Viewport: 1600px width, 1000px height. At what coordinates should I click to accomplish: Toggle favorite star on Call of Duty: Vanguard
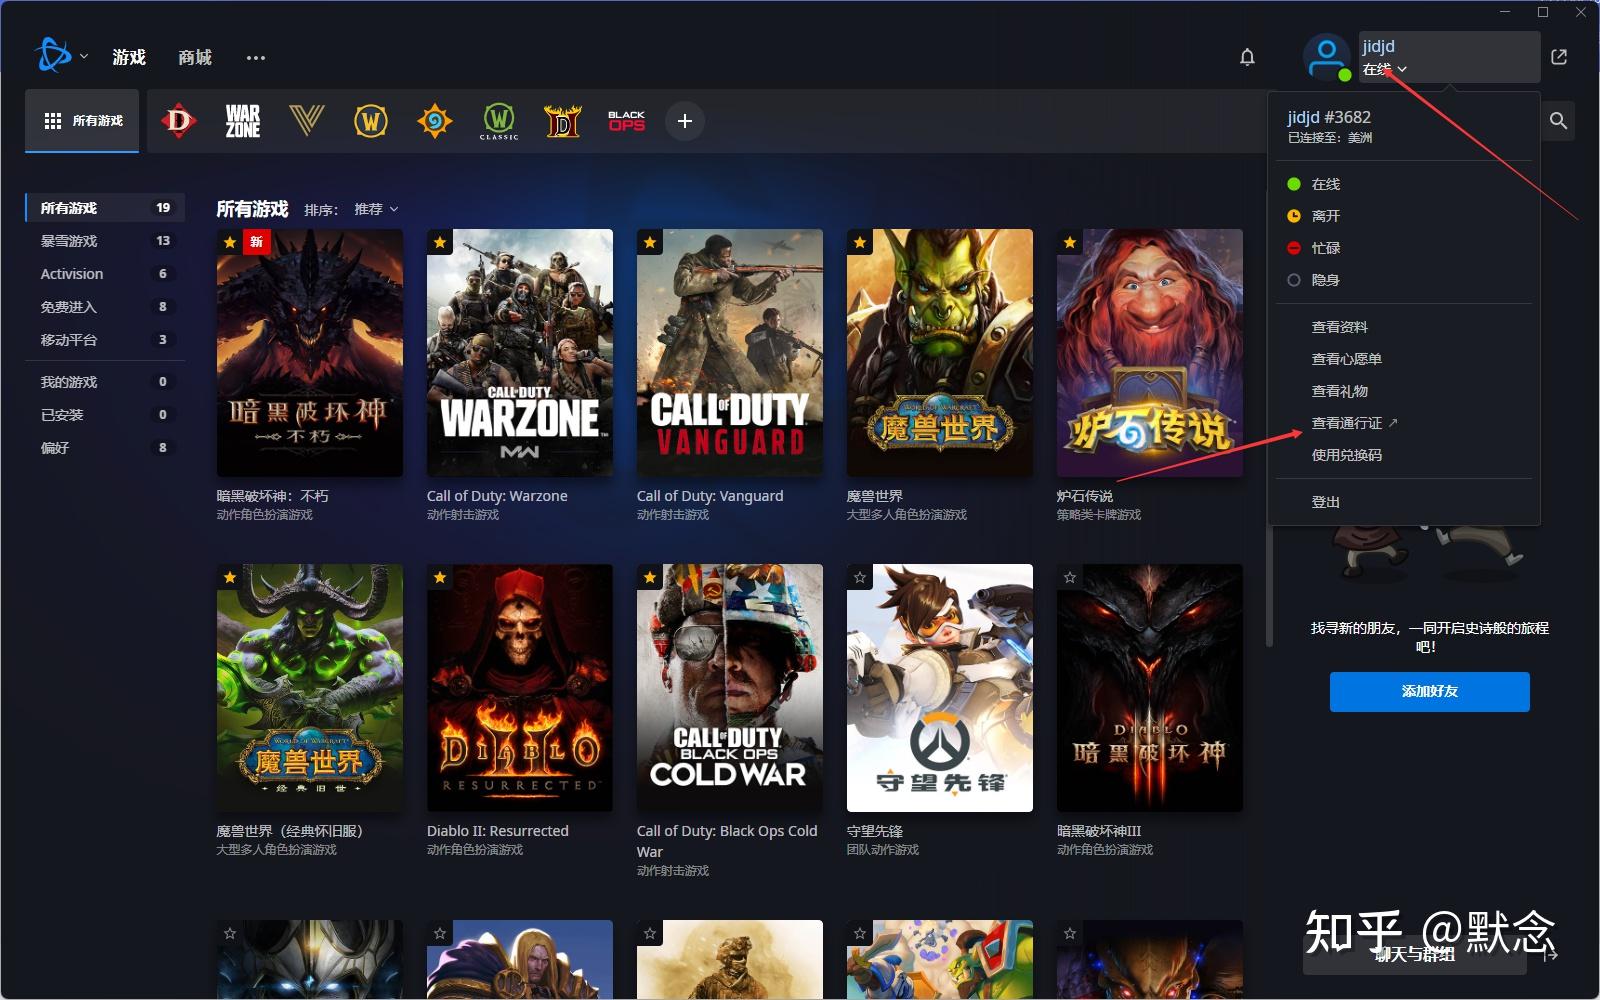[x=650, y=242]
